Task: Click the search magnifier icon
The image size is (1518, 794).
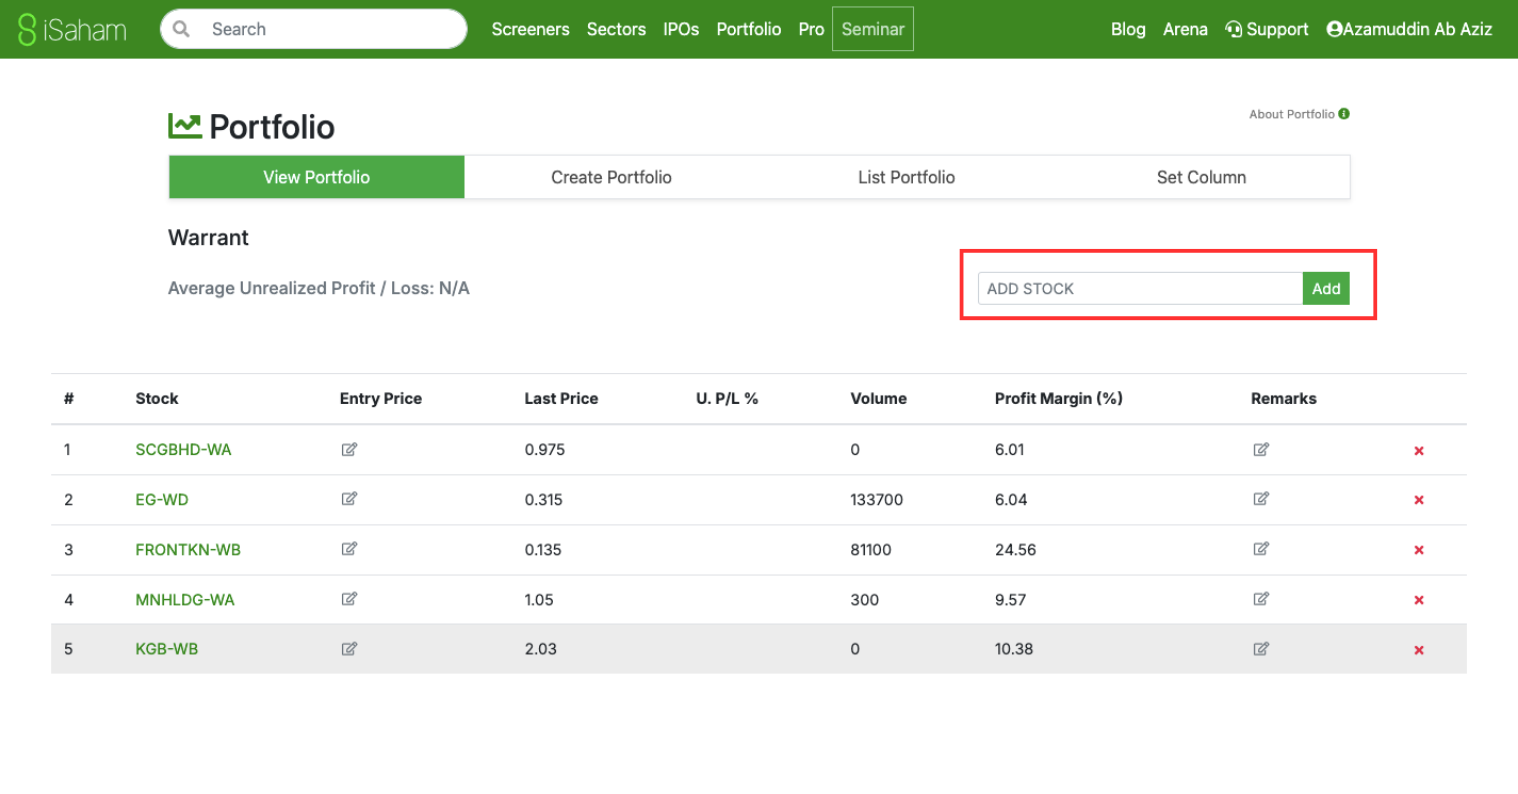Action: coord(182,29)
